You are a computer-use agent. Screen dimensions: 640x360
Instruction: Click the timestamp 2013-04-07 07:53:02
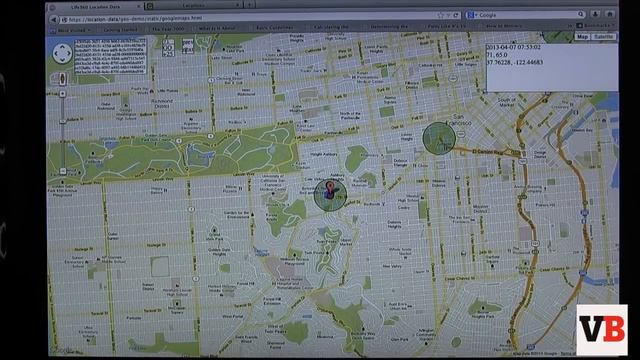pos(513,47)
